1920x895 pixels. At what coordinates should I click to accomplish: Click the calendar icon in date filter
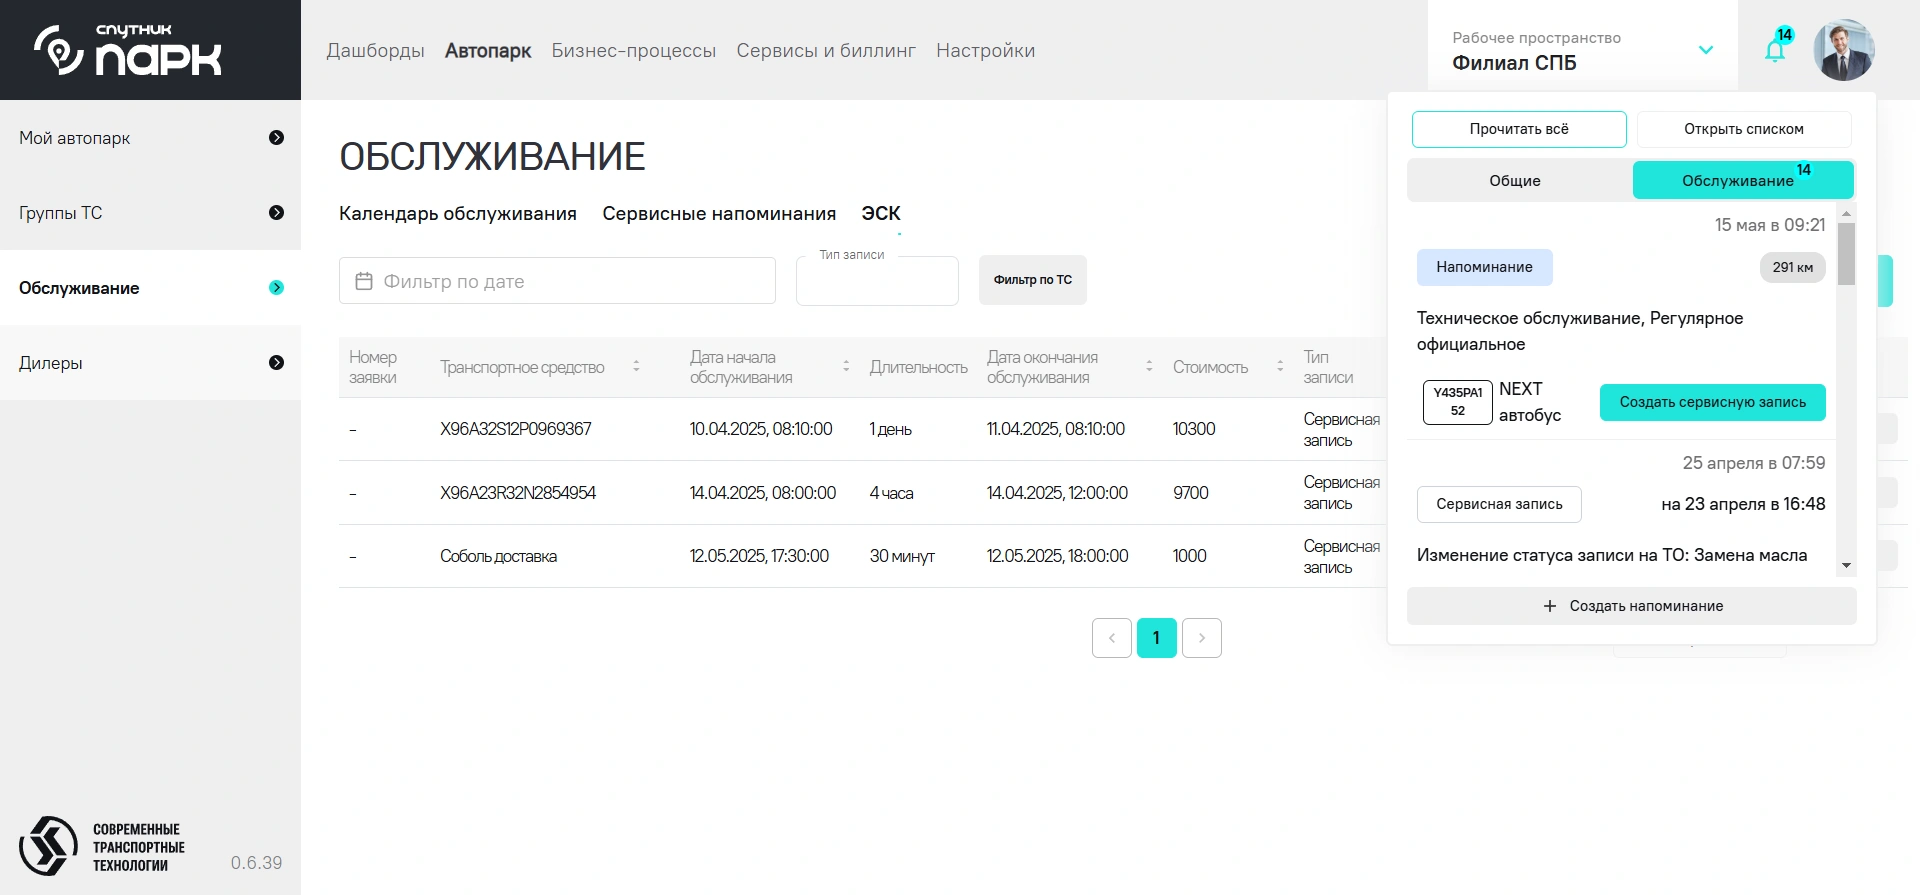[x=364, y=281]
